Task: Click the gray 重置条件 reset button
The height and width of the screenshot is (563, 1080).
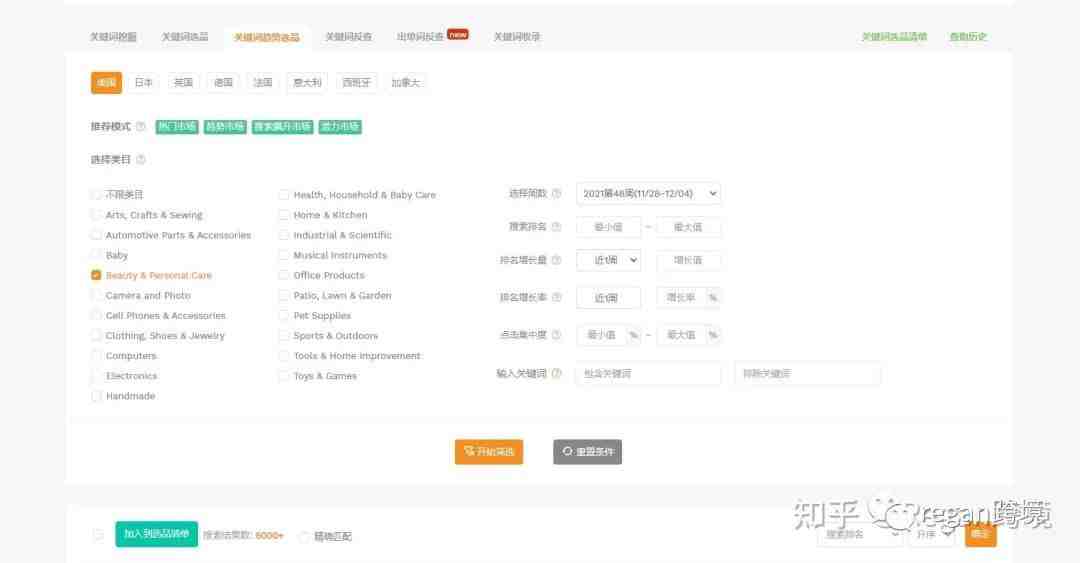Action: point(588,452)
